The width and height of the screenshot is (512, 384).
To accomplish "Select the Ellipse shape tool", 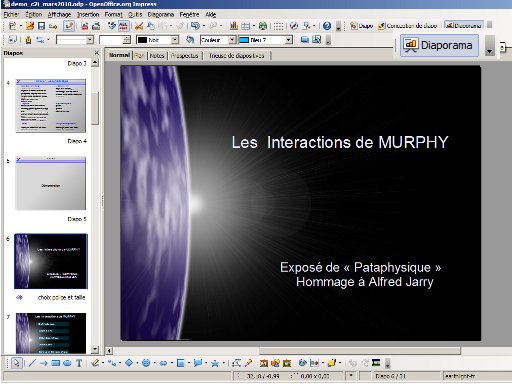I will point(68,363).
